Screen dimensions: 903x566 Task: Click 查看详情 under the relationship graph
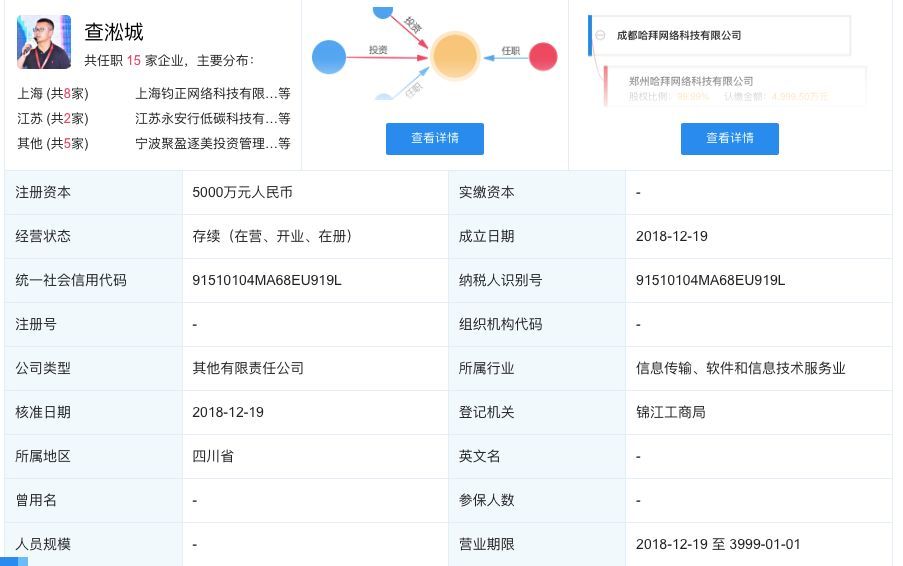(435, 138)
